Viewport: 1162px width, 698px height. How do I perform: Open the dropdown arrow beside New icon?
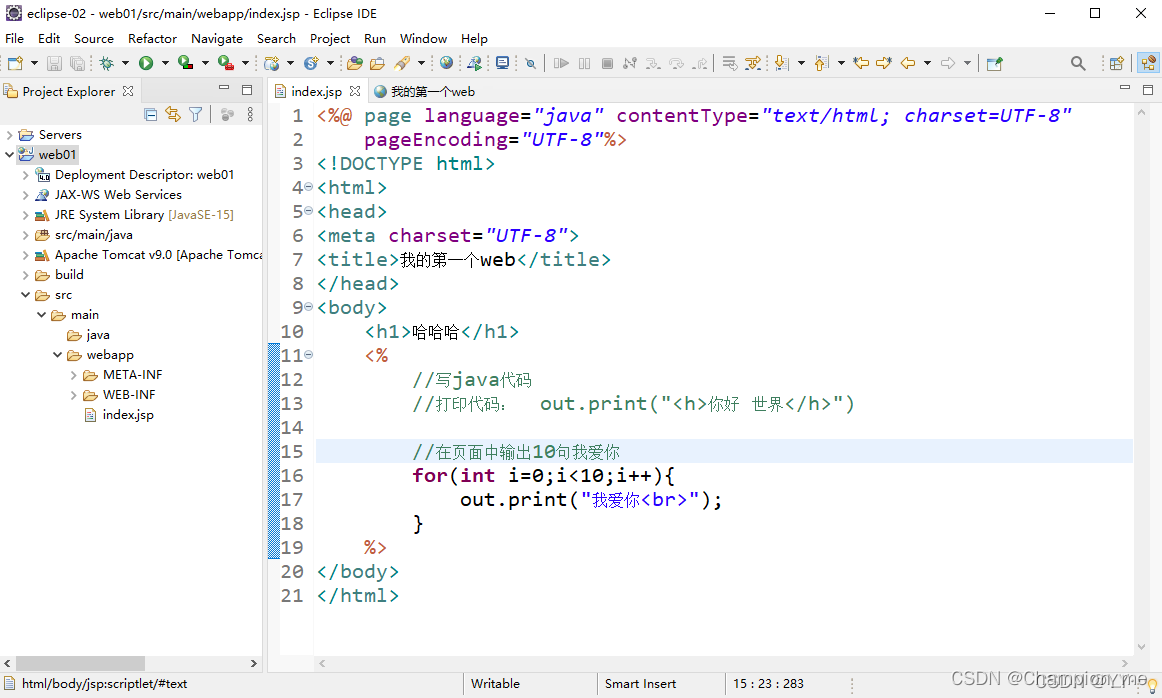34,64
